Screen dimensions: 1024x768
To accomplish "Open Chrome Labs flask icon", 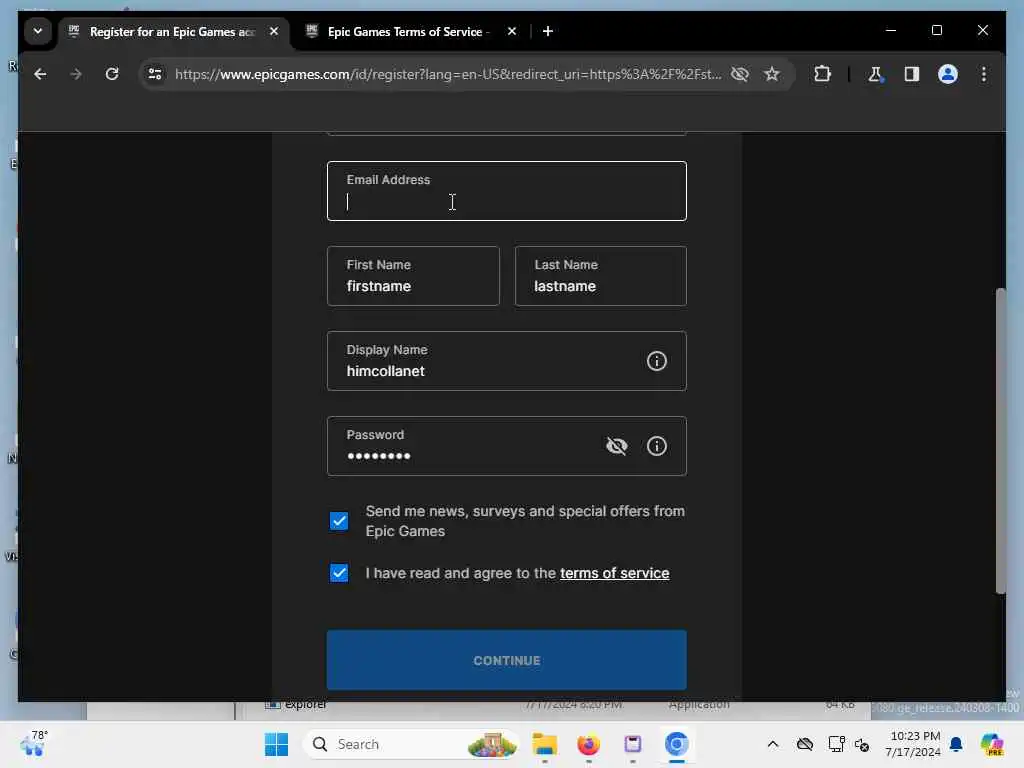I will coord(875,74).
